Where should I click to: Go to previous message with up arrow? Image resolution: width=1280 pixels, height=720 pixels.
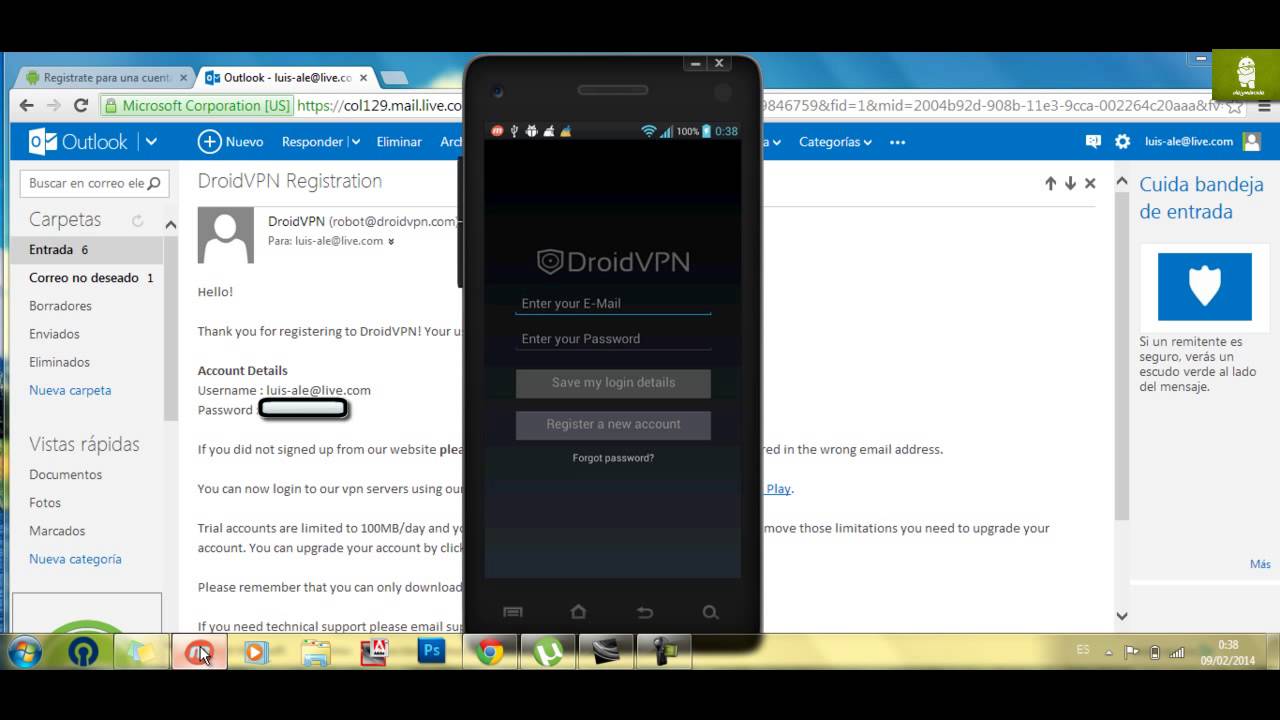click(1050, 184)
